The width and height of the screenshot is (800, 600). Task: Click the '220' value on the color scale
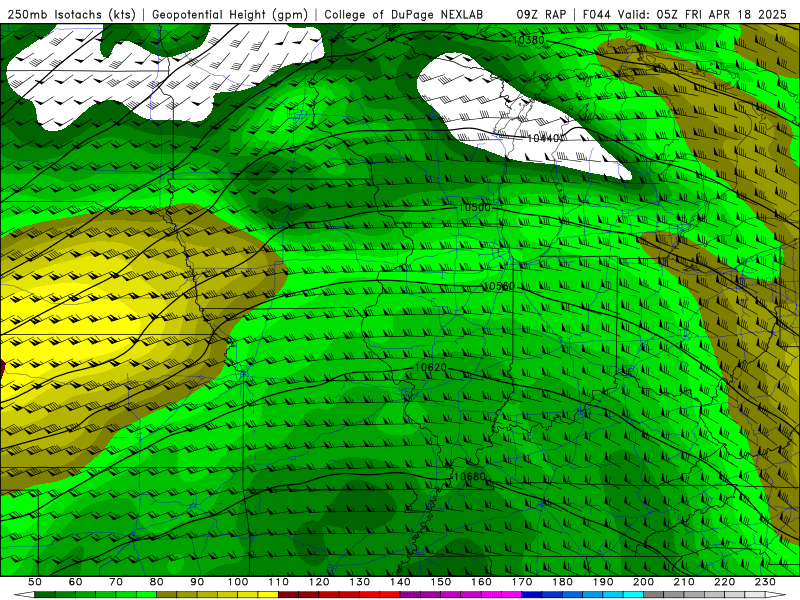coord(724,582)
